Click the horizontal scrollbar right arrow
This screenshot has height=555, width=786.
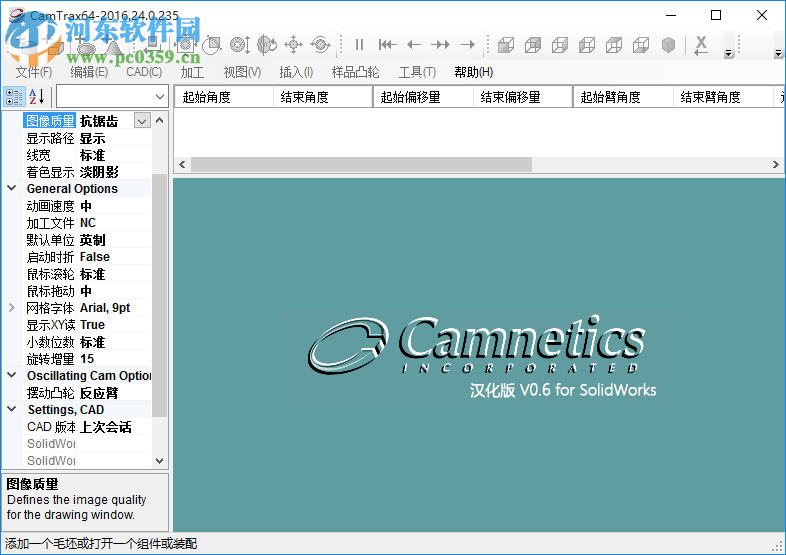(775, 164)
